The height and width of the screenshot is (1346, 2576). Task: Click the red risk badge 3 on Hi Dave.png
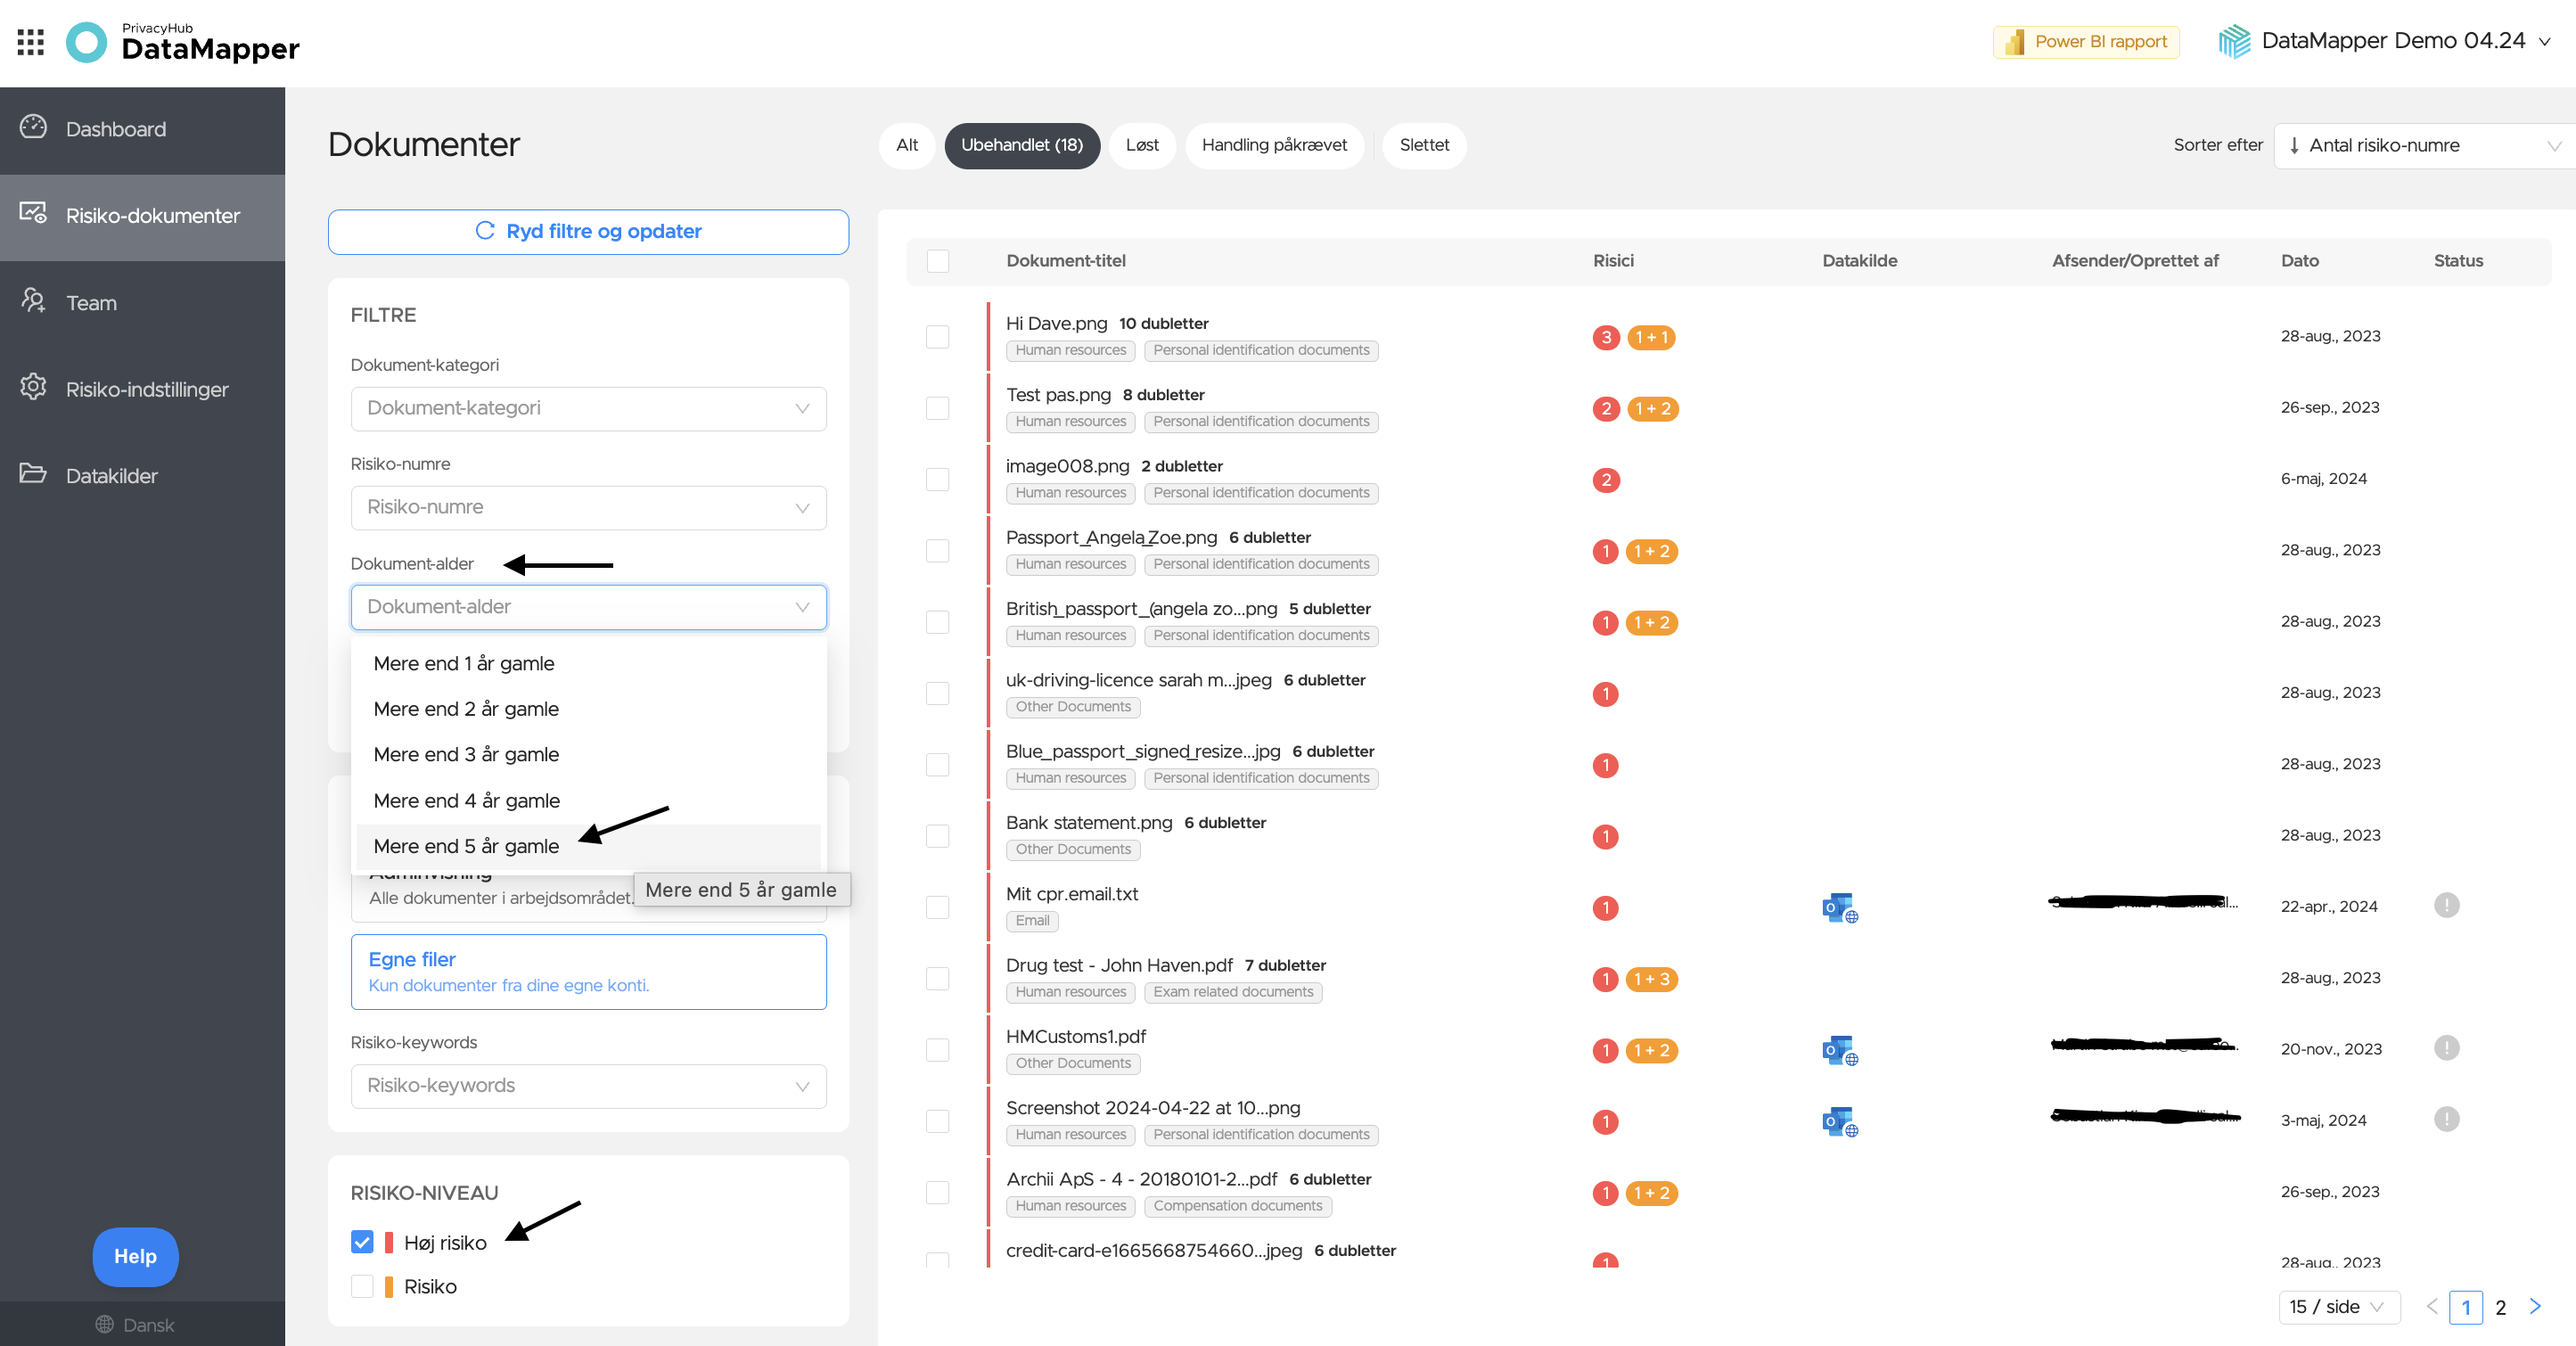1606,338
